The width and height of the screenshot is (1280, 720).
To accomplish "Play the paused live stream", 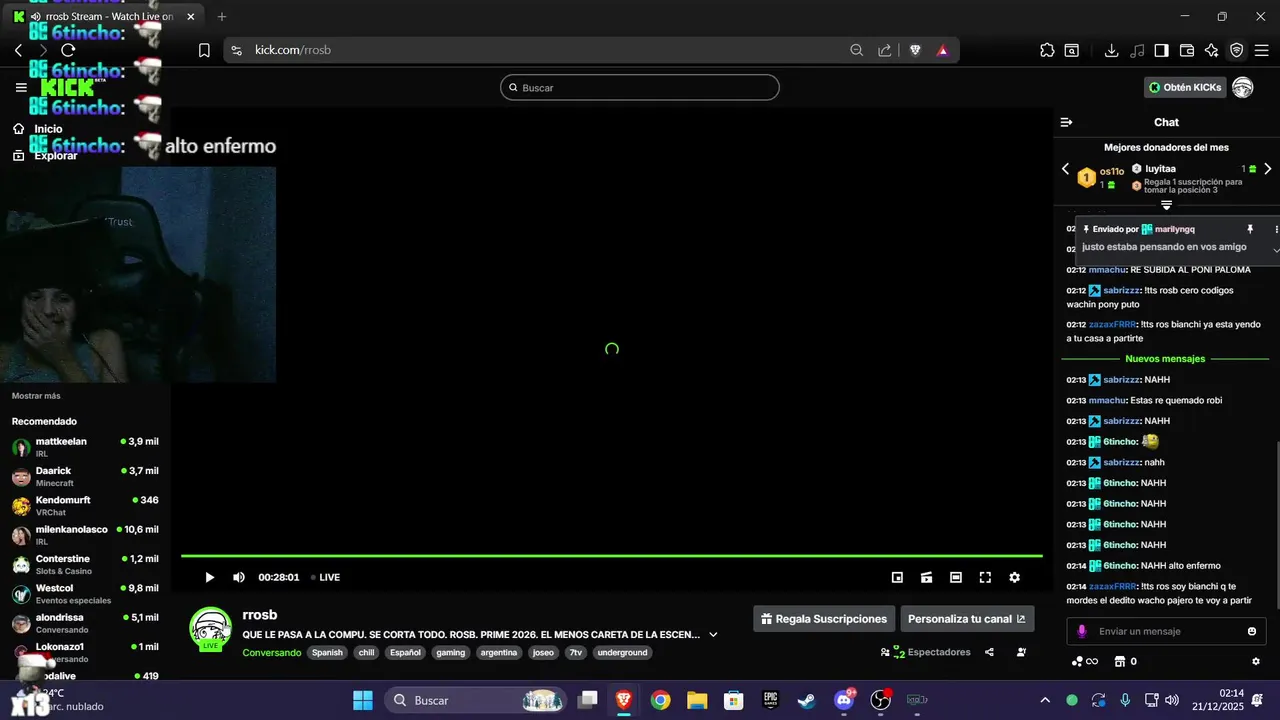I will coord(209,577).
